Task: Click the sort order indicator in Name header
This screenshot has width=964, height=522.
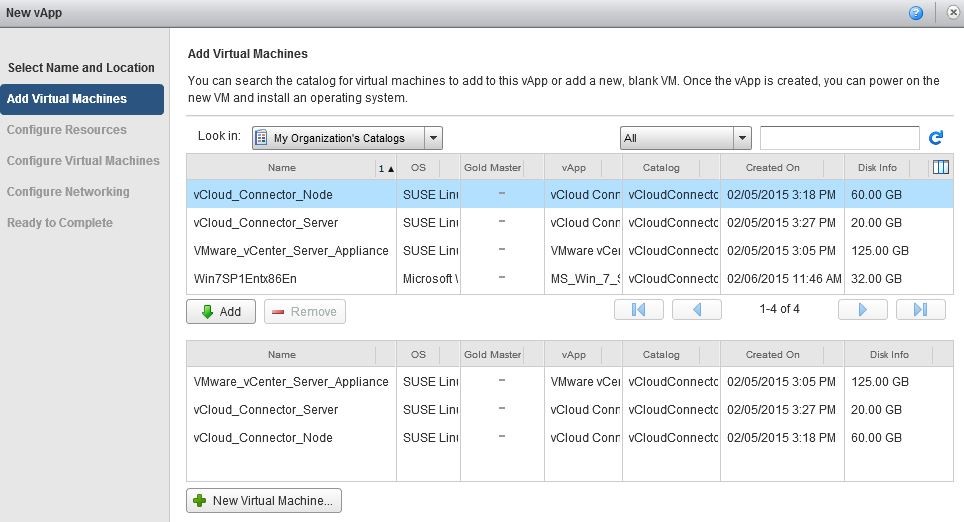Action: coord(386,168)
